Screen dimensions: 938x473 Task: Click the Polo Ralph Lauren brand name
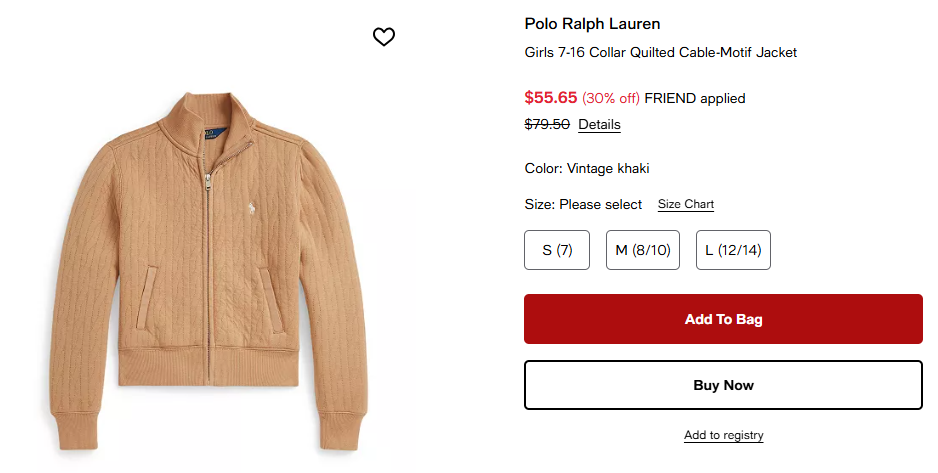592,24
